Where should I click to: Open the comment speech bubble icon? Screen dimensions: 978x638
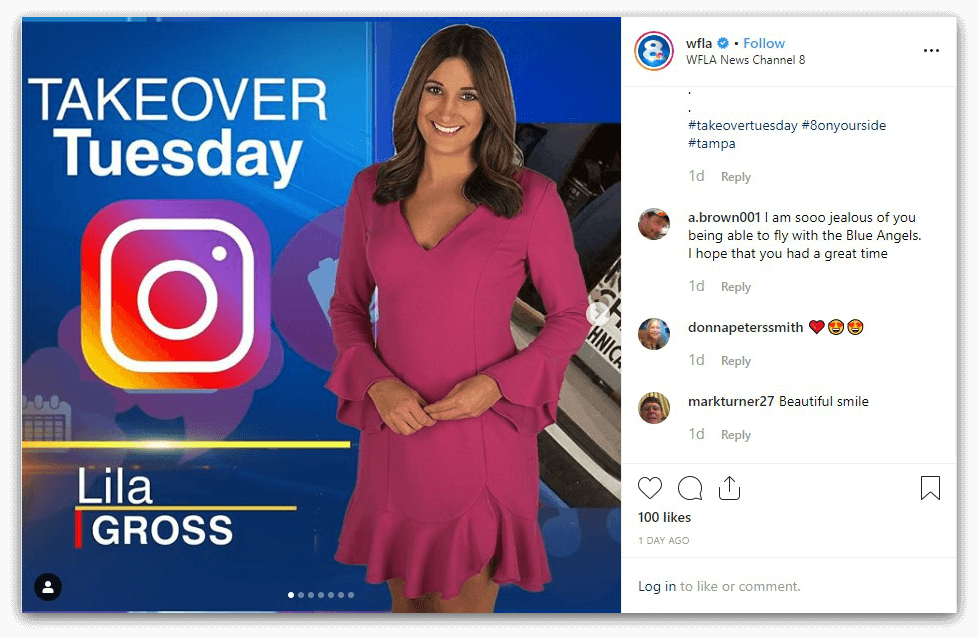(x=690, y=488)
